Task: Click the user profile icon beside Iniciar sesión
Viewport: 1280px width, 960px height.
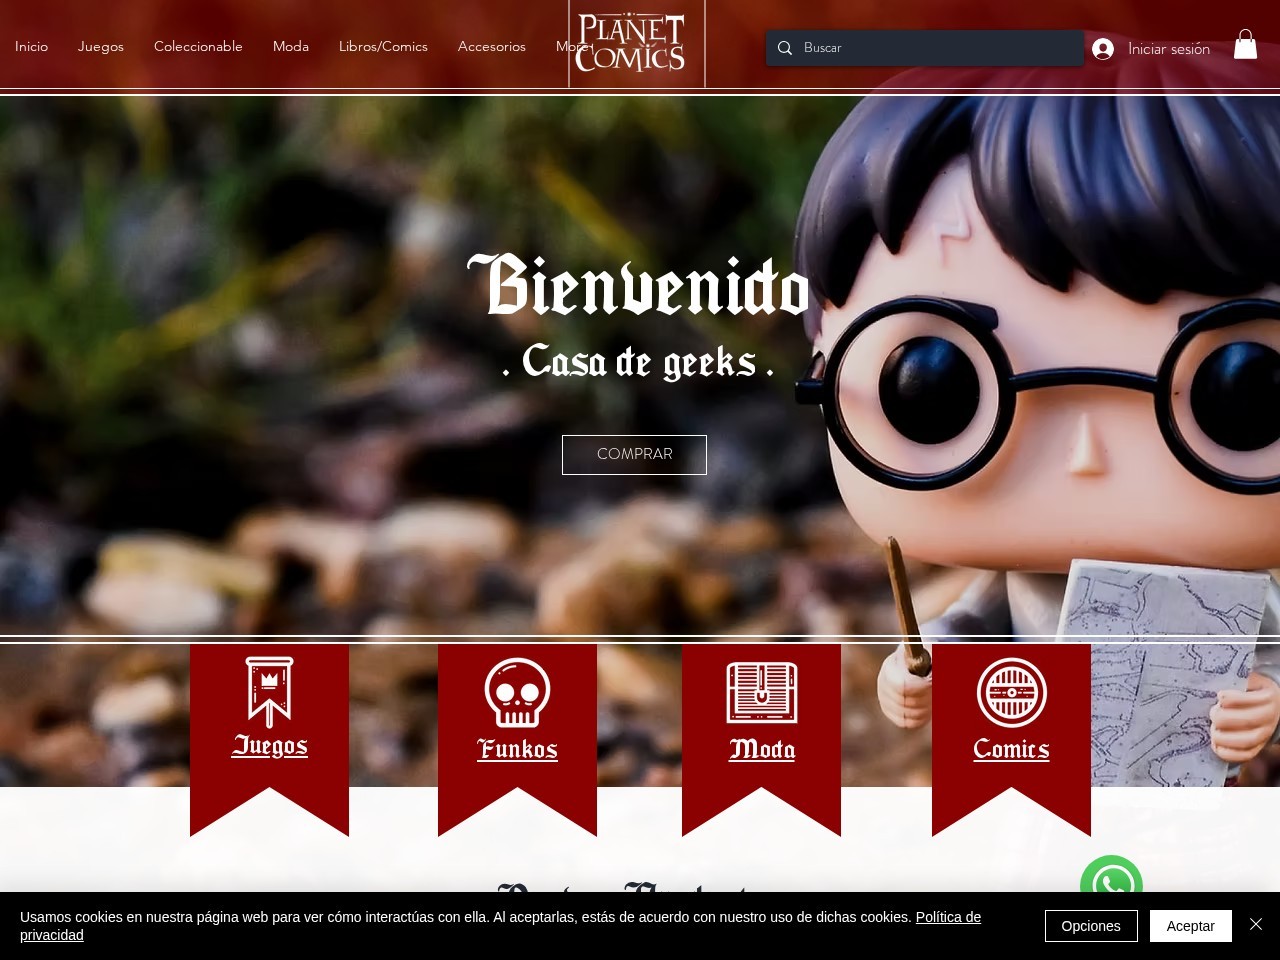Action: tap(1101, 48)
